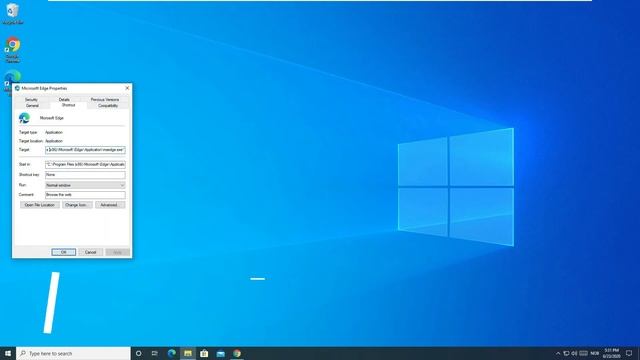The image size is (640, 360).
Task: Select the Shortcut tab
Action: pos(68,105)
